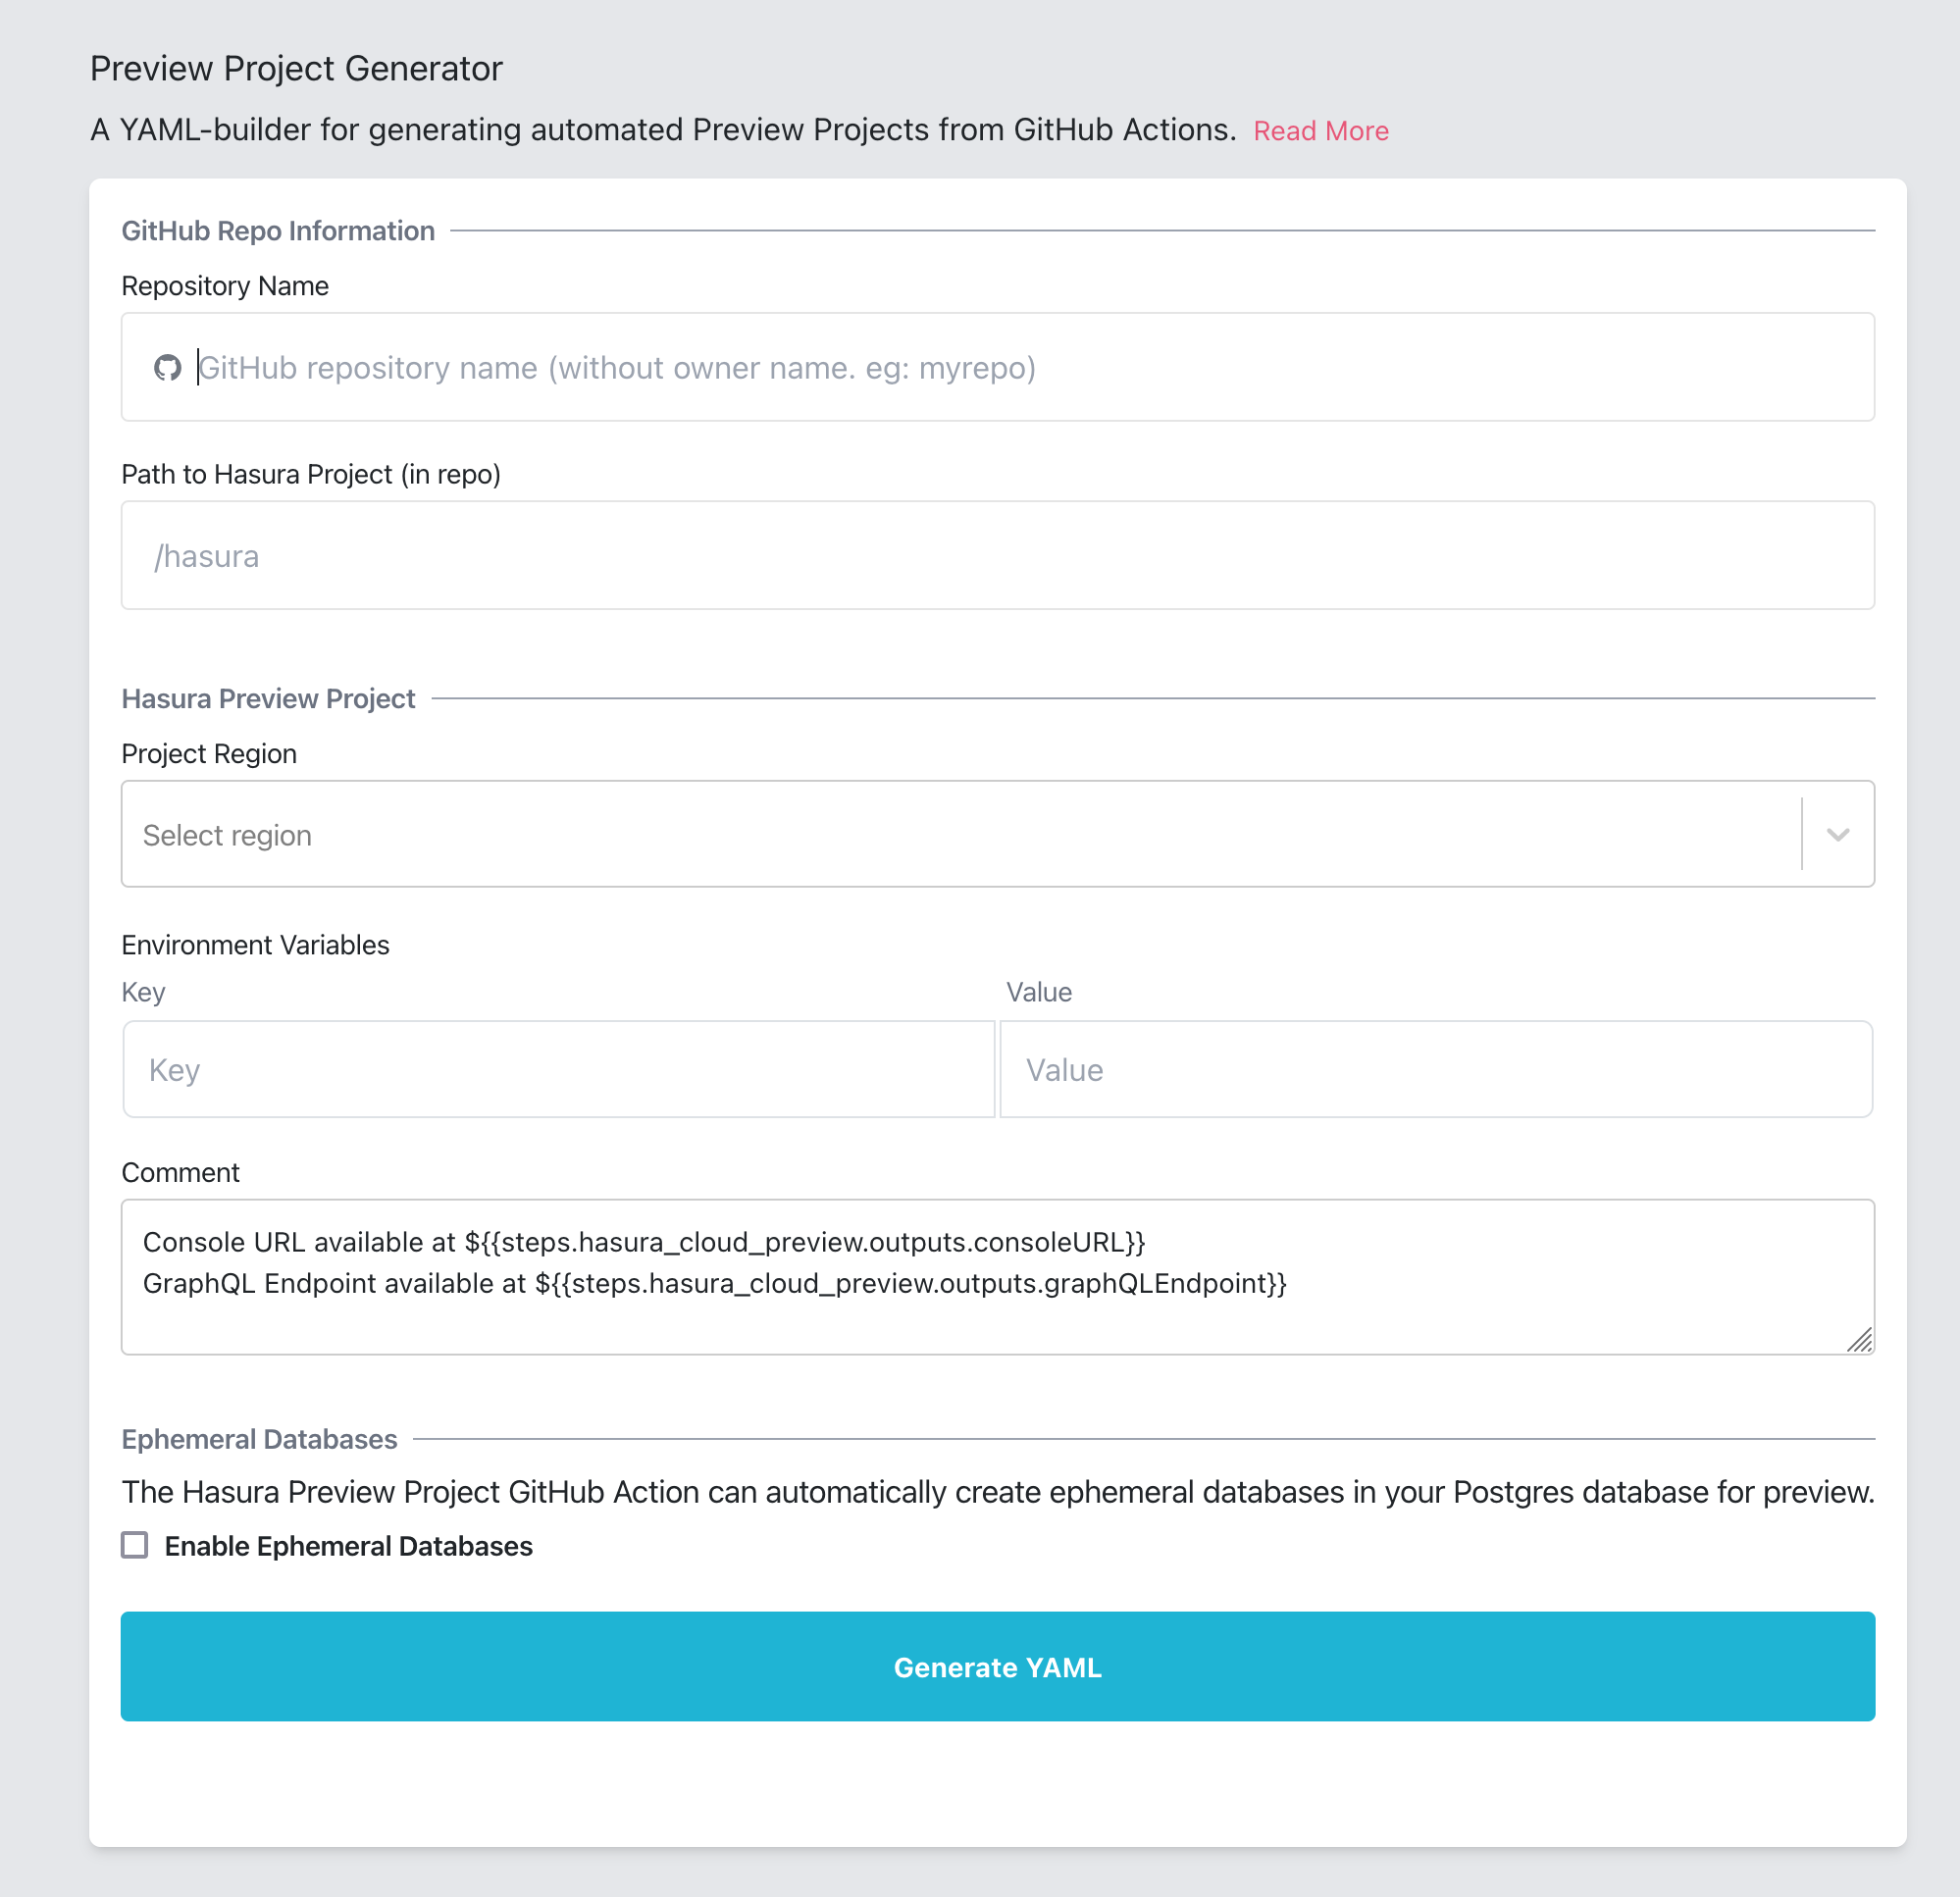Image resolution: width=1960 pixels, height=1897 pixels.
Task: Click the Enable Ephemeral Databases label text
Action: (x=348, y=1546)
